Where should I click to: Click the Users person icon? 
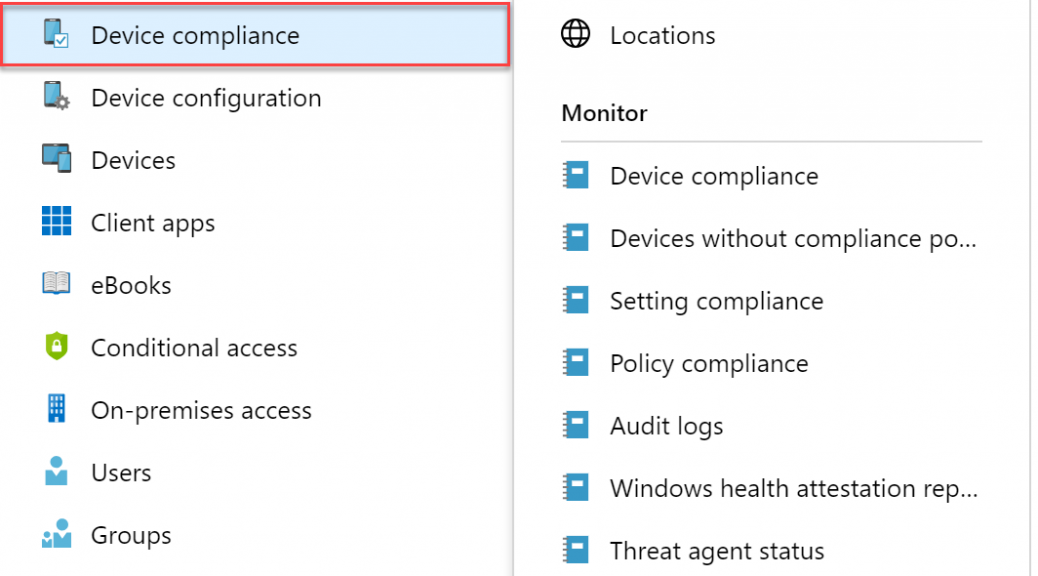tap(56, 471)
